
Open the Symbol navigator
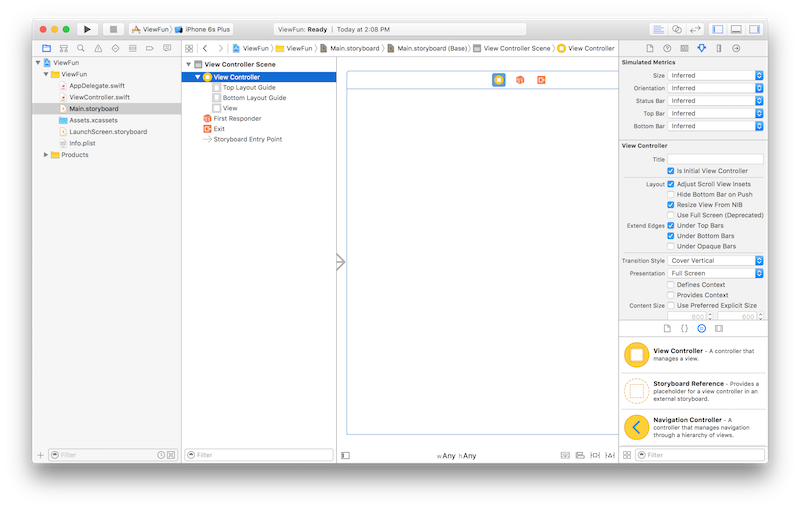pos(64,48)
